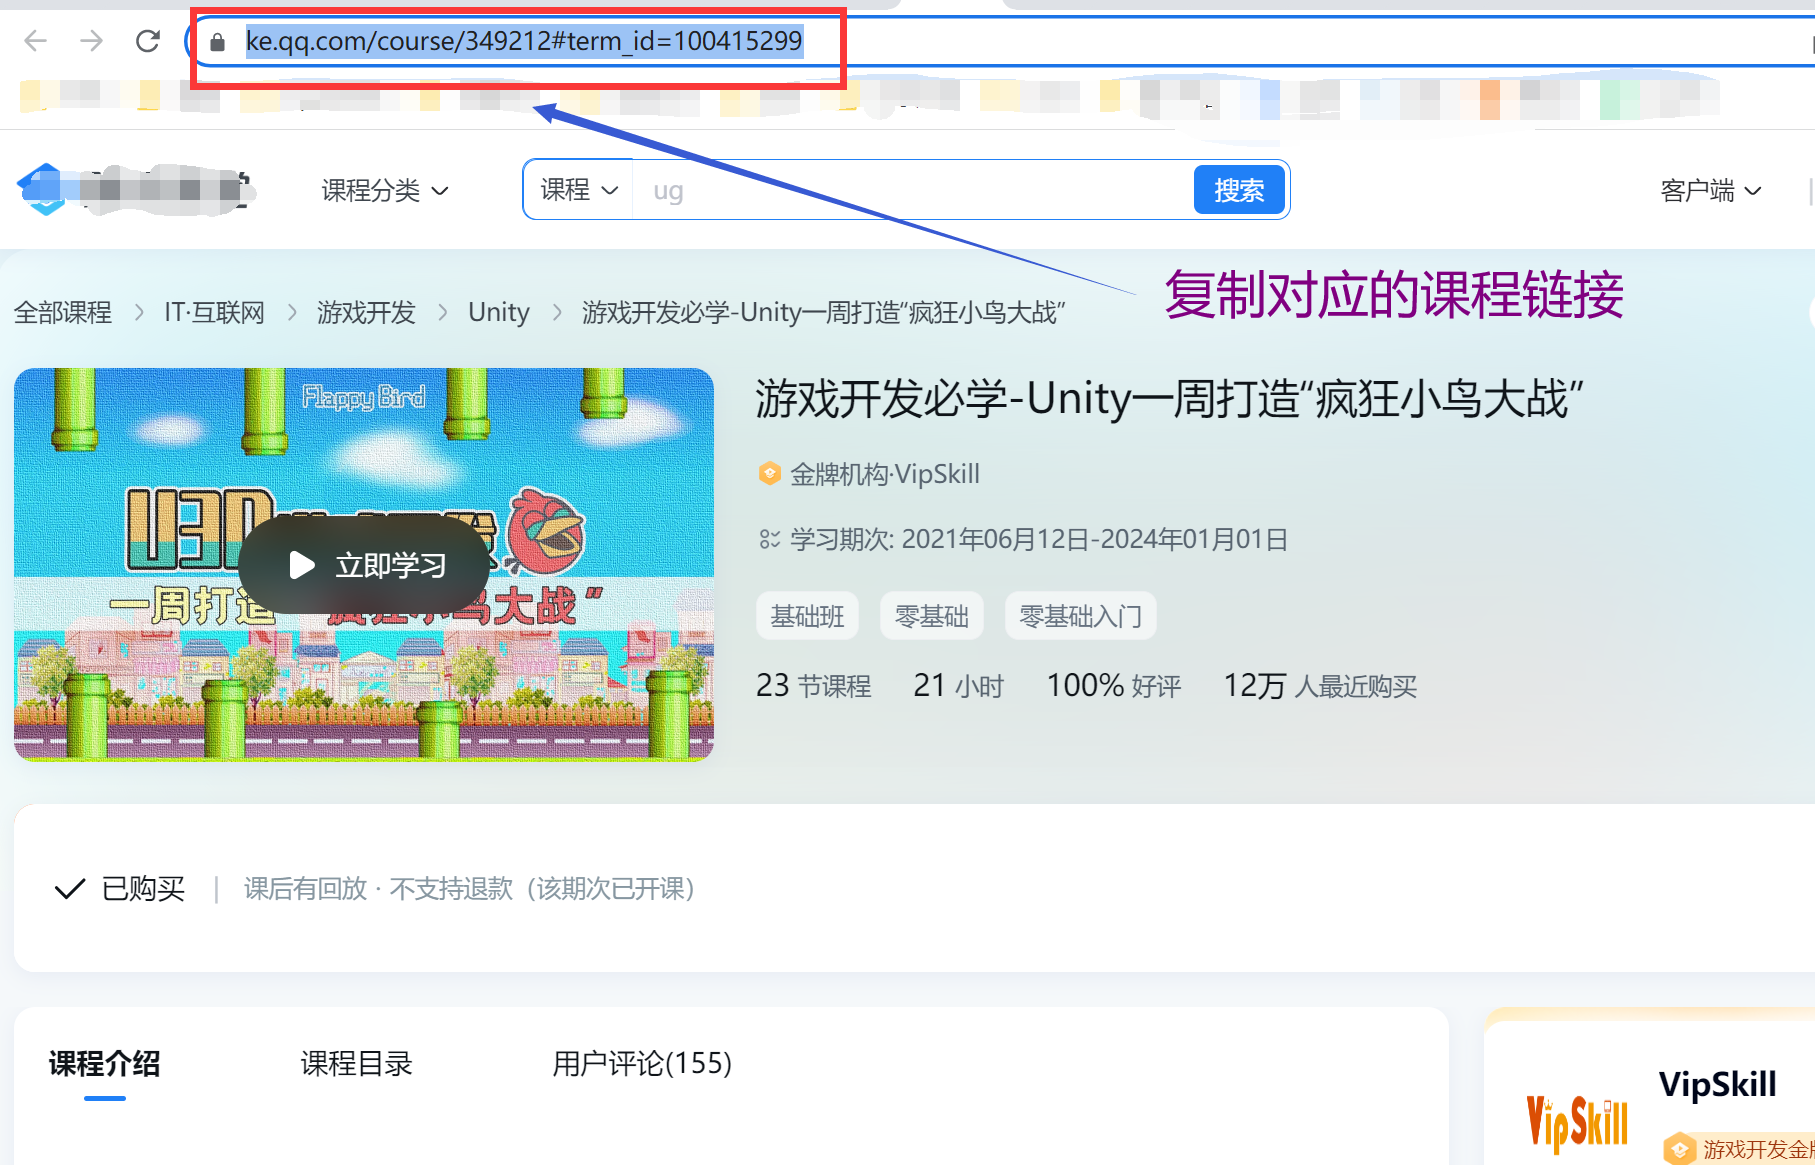Open Unity breadcrumb link
The height and width of the screenshot is (1165, 1815).
(x=499, y=312)
